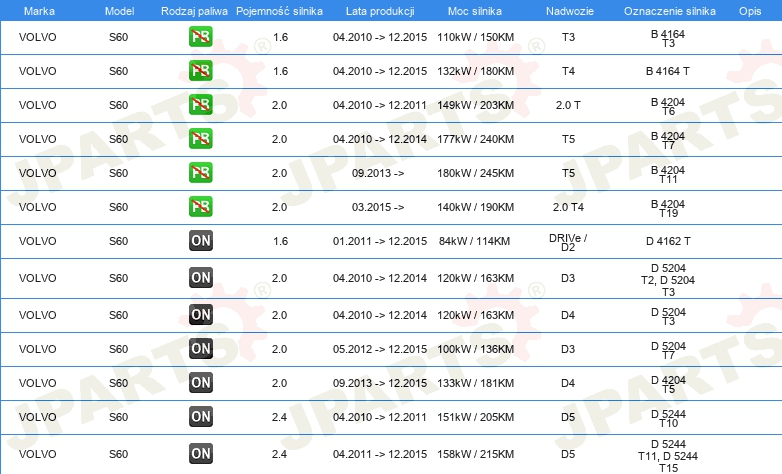This screenshot has width=782, height=474.
Task: Click the Opis column header
Action: point(750,11)
